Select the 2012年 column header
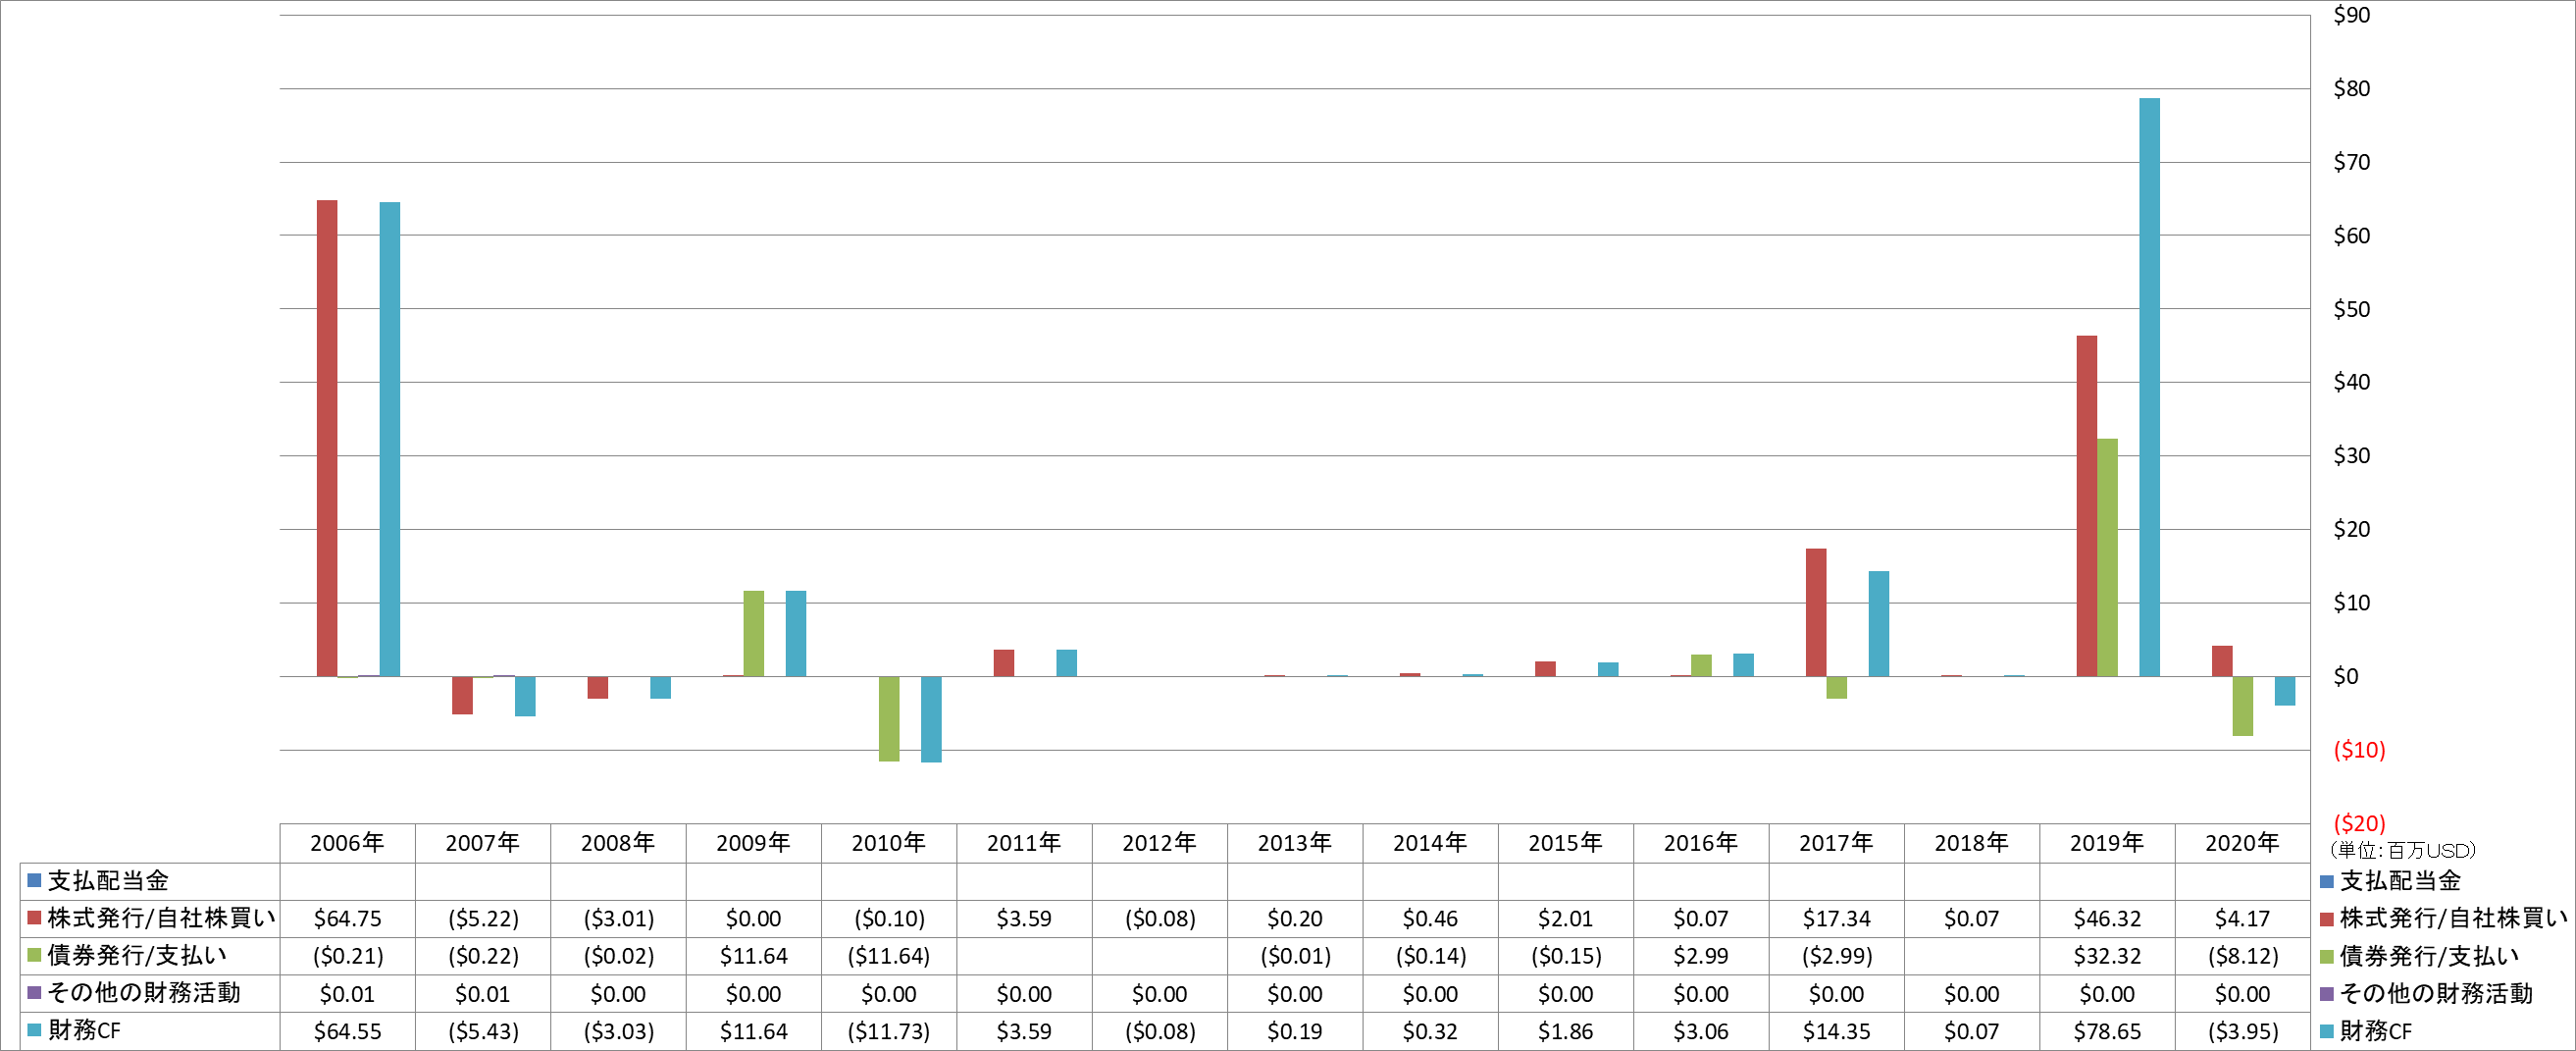 1159,843
